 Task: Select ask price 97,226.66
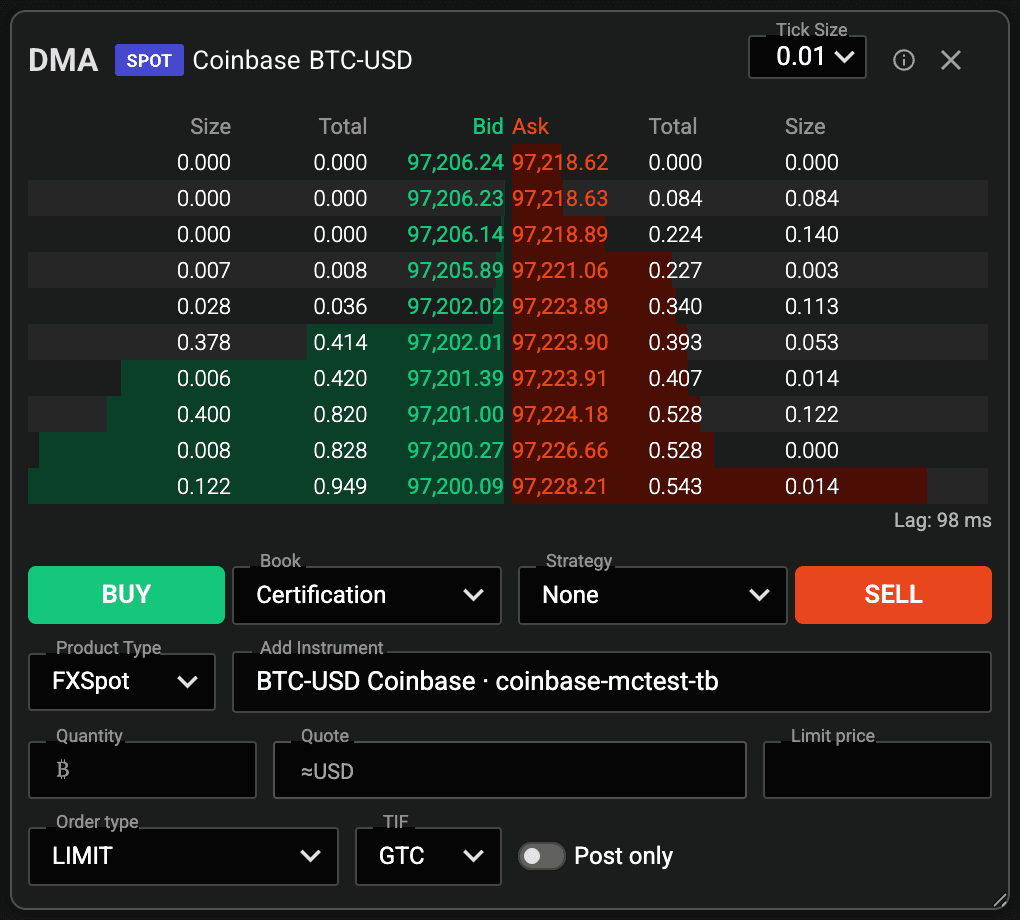click(x=560, y=450)
